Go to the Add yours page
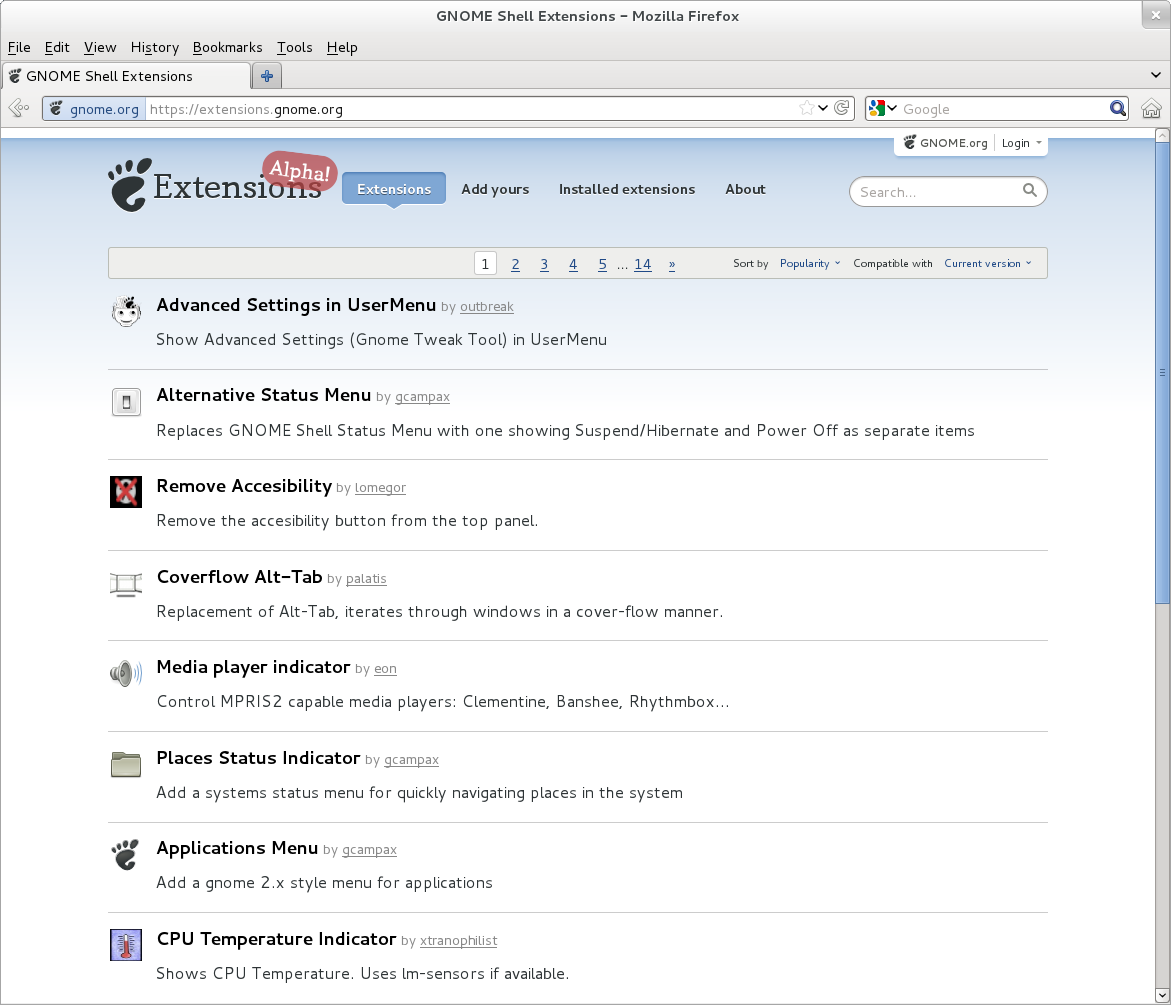 (x=495, y=189)
